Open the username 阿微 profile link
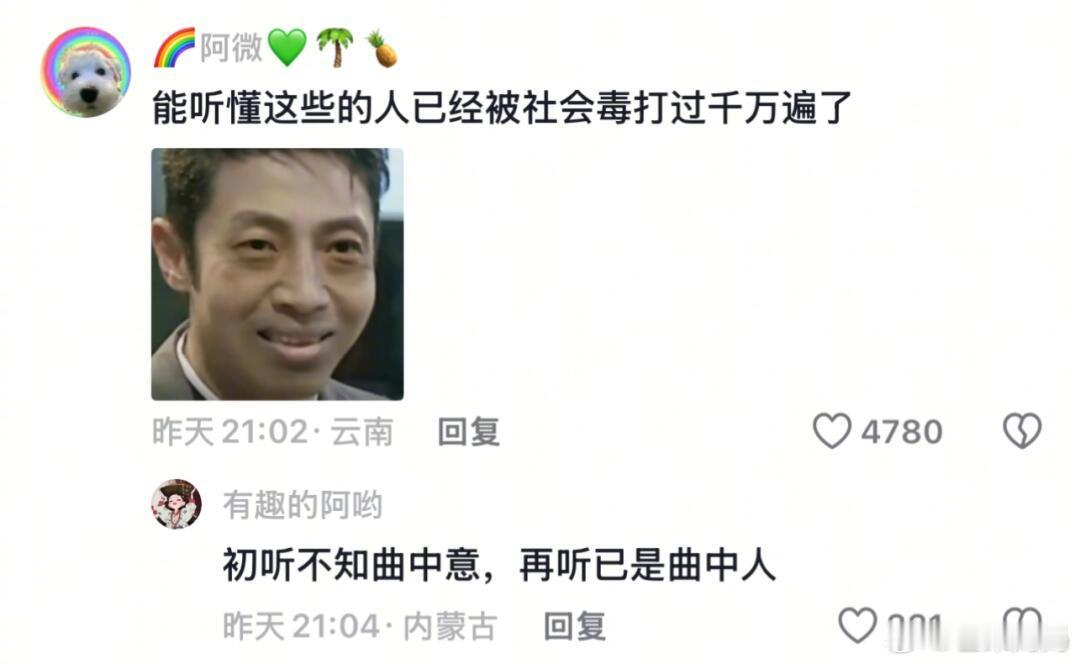The width and height of the screenshot is (1080, 664). tap(231, 48)
